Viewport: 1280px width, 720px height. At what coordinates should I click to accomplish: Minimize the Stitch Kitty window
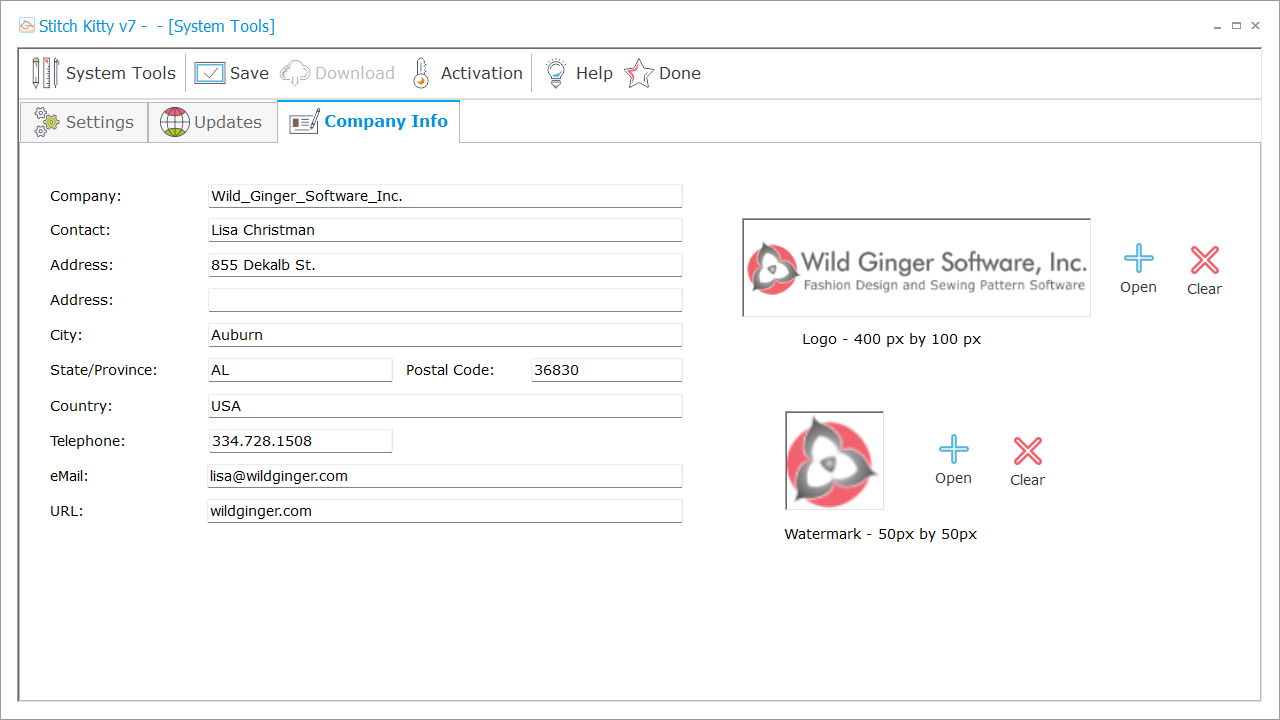1218,26
